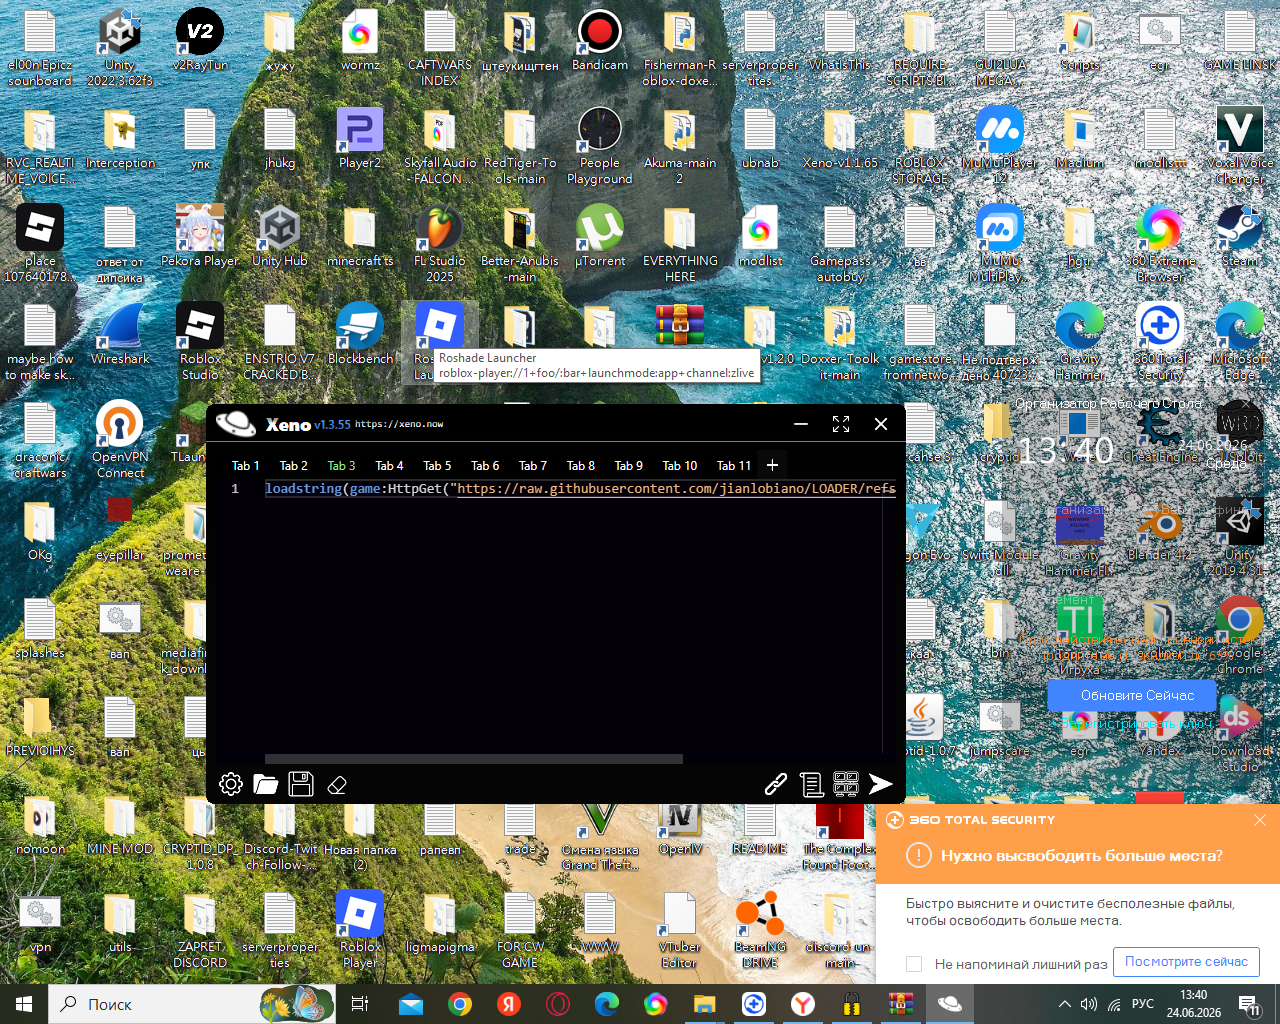This screenshot has width=1280, height=1024.
Task: Execute the script with Xeno's arrow icon
Action: pos(881,784)
